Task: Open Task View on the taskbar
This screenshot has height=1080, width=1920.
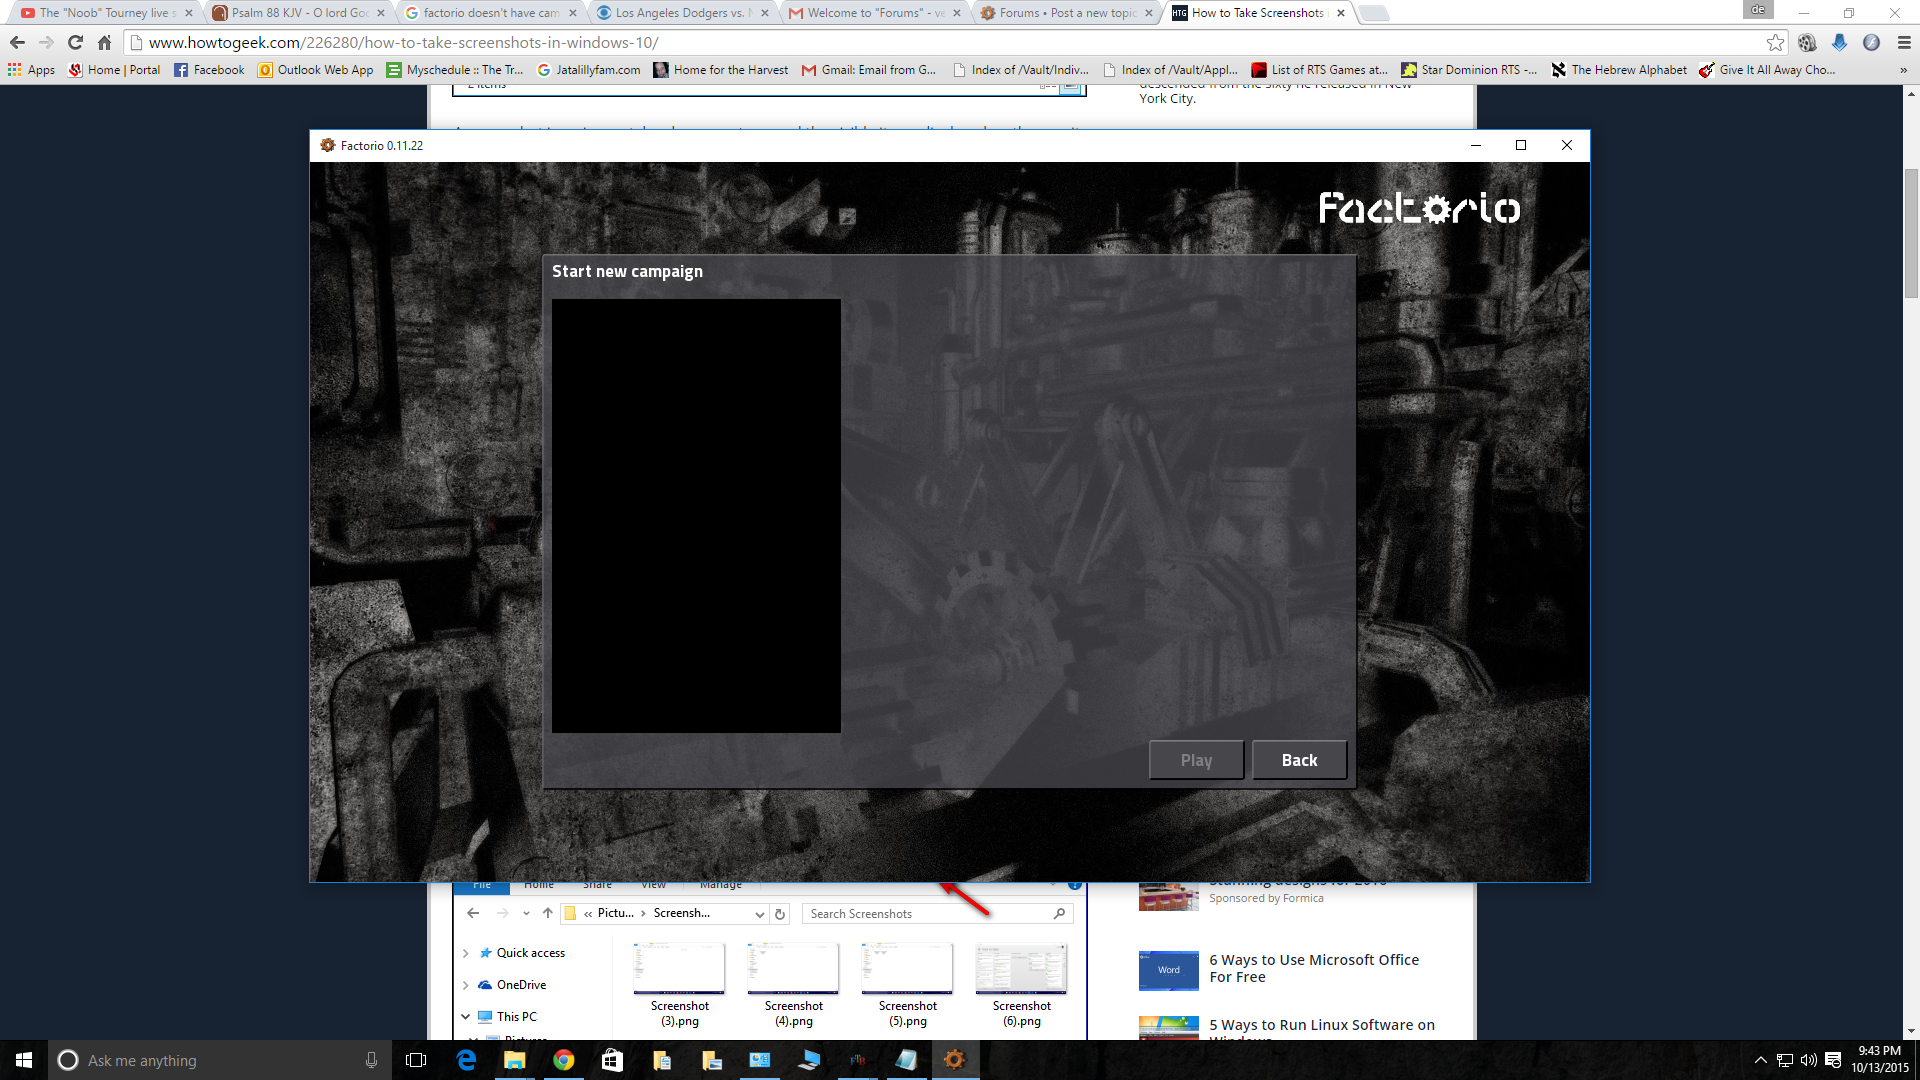Action: click(x=416, y=1060)
